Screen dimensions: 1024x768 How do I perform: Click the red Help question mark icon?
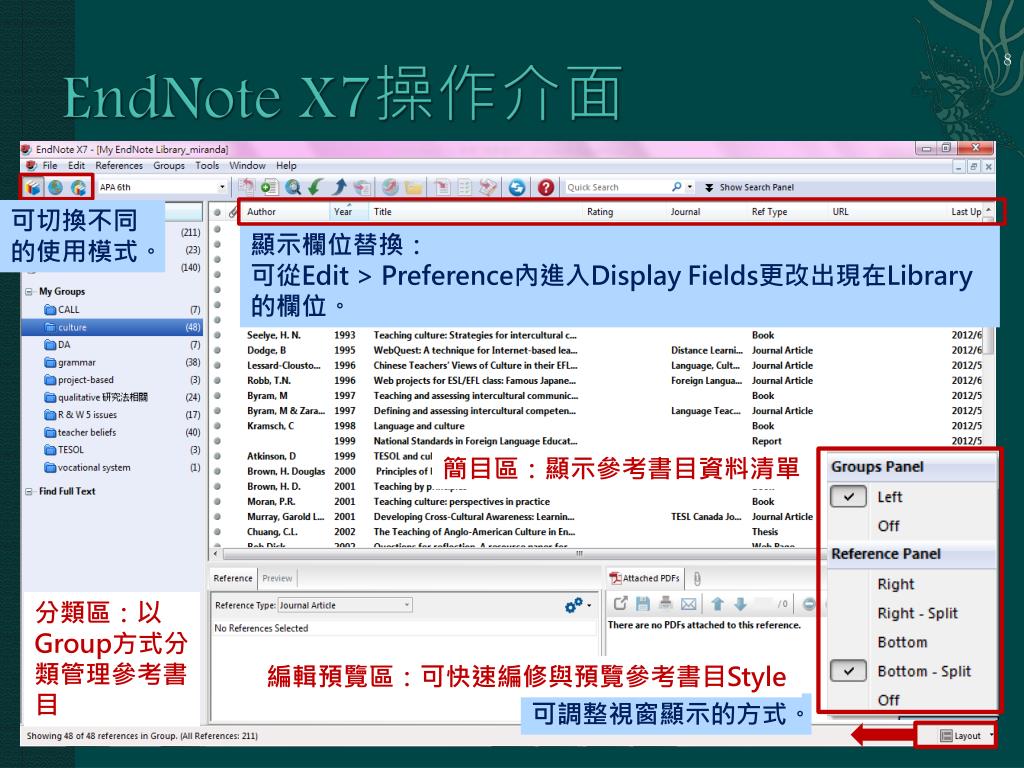click(x=546, y=187)
